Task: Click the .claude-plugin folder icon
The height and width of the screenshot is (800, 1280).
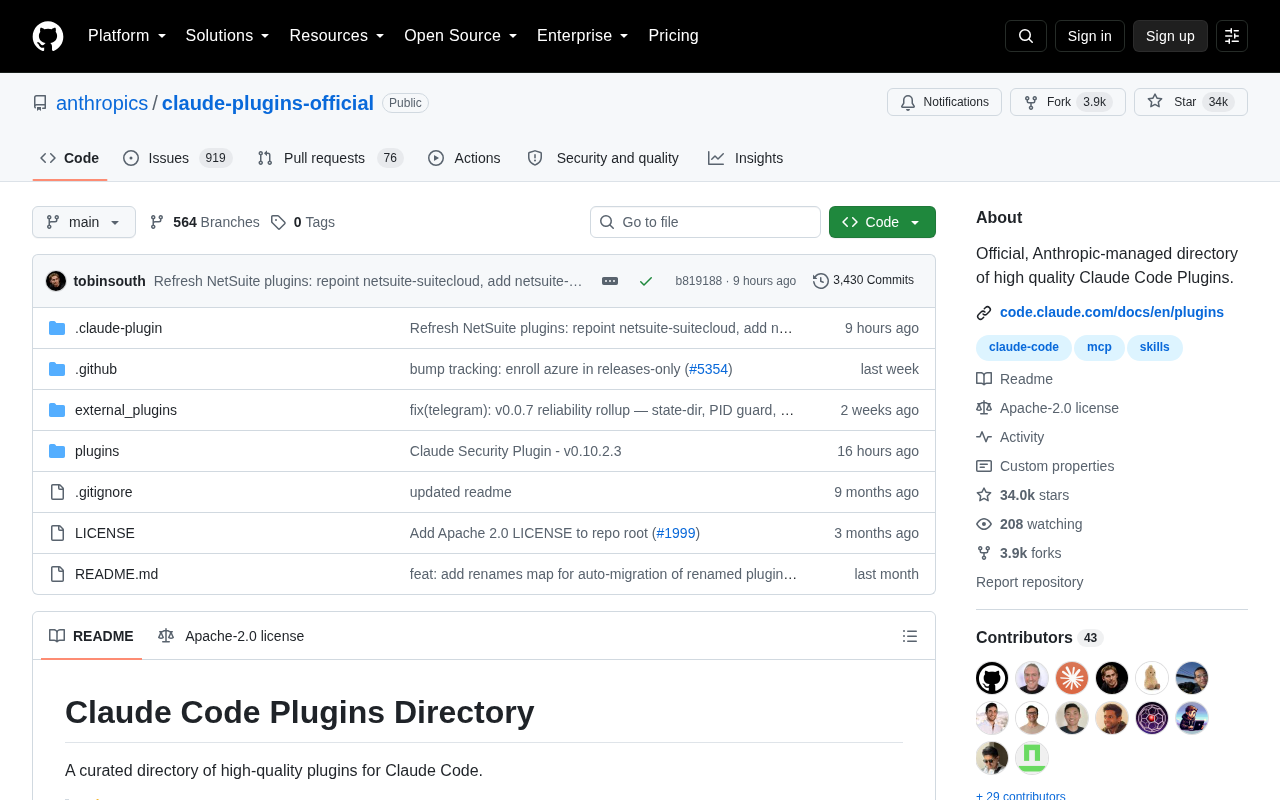Action: coord(57,328)
